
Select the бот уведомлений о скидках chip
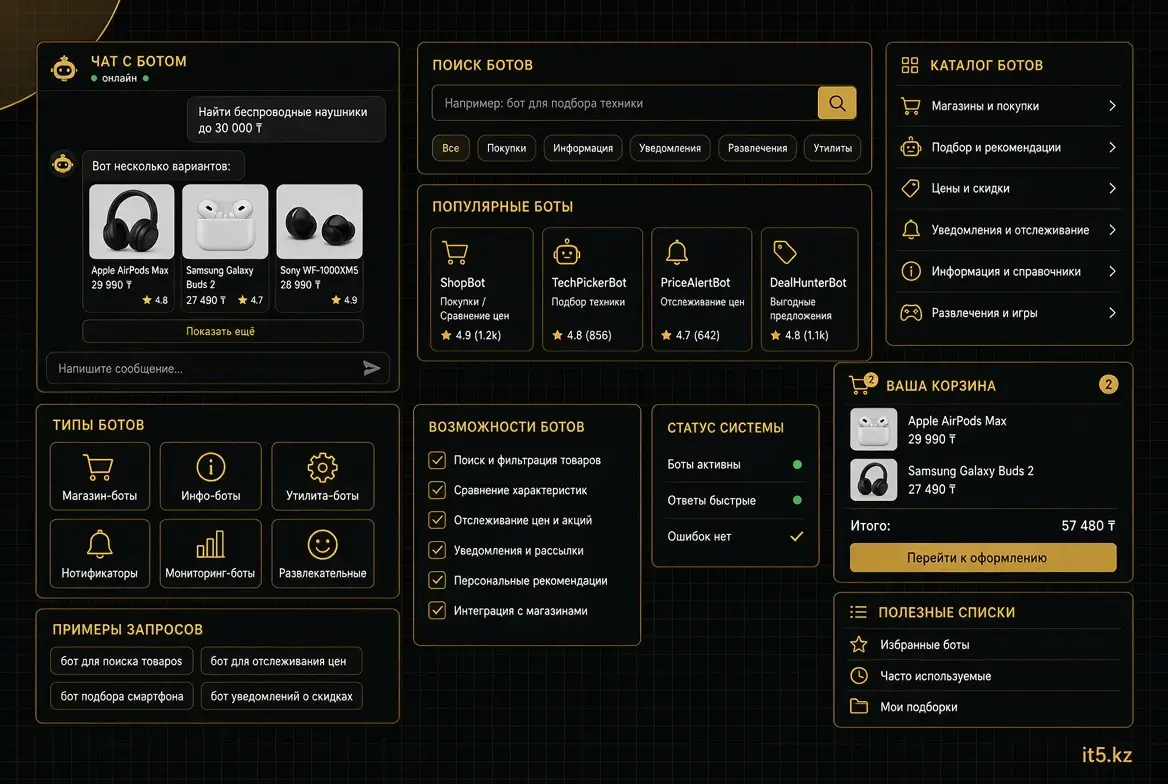point(282,696)
